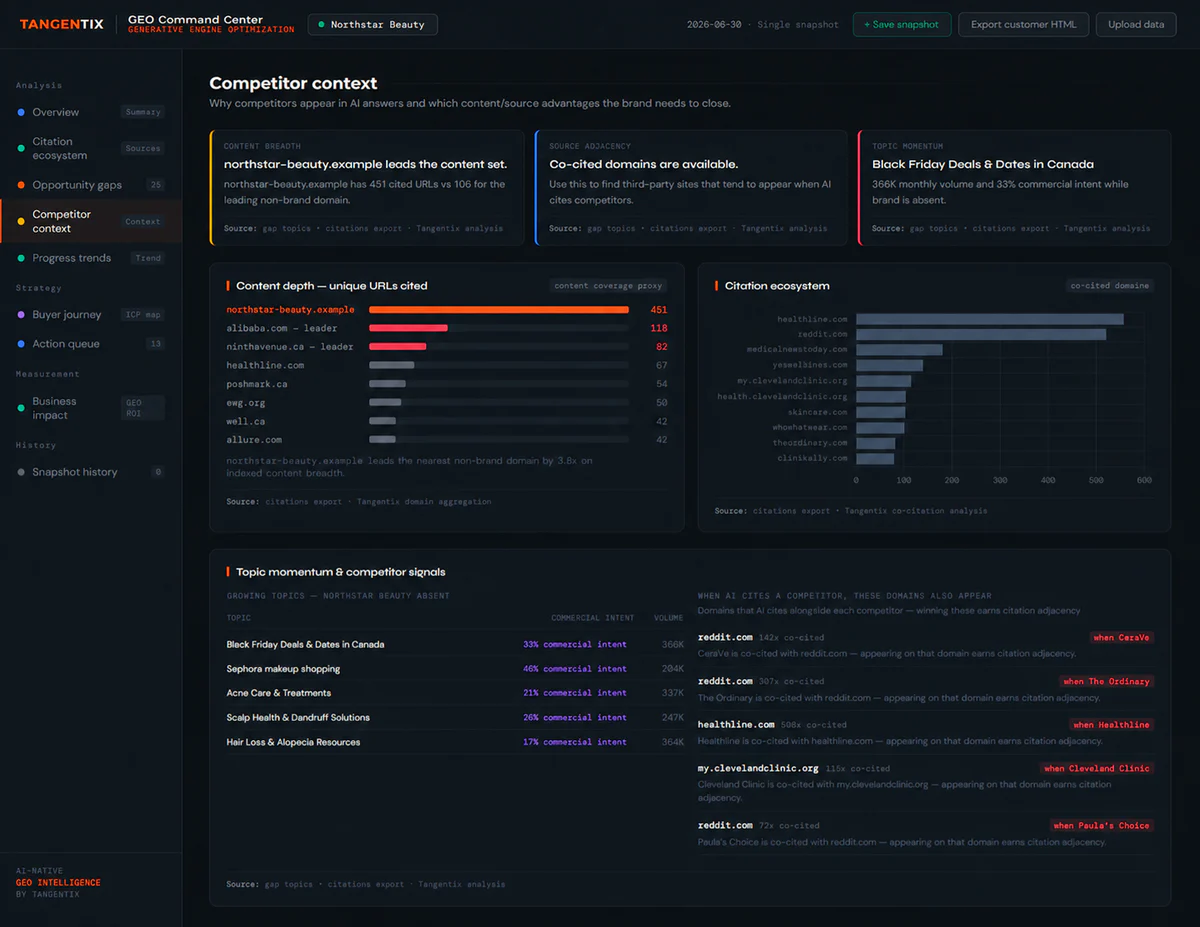The width and height of the screenshot is (1200, 927).
Task: Open Business impact page
Action: click(x=91, y=408)
